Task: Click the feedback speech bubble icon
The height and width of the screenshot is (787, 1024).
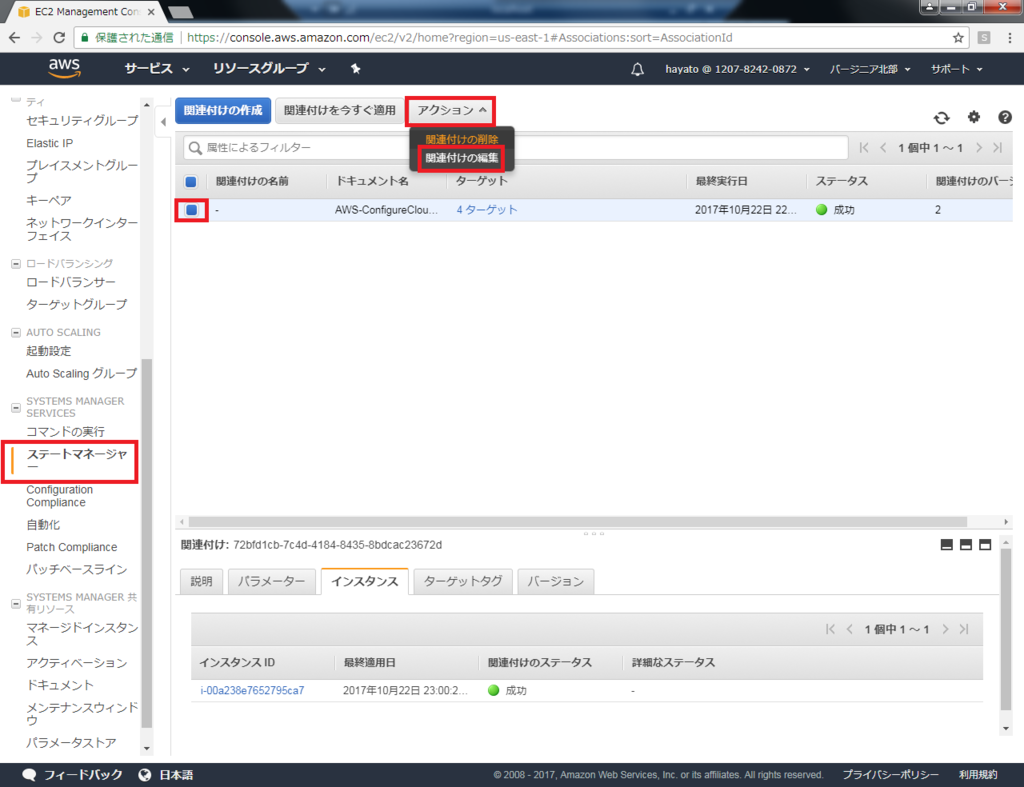Action: tap(29, 775)
